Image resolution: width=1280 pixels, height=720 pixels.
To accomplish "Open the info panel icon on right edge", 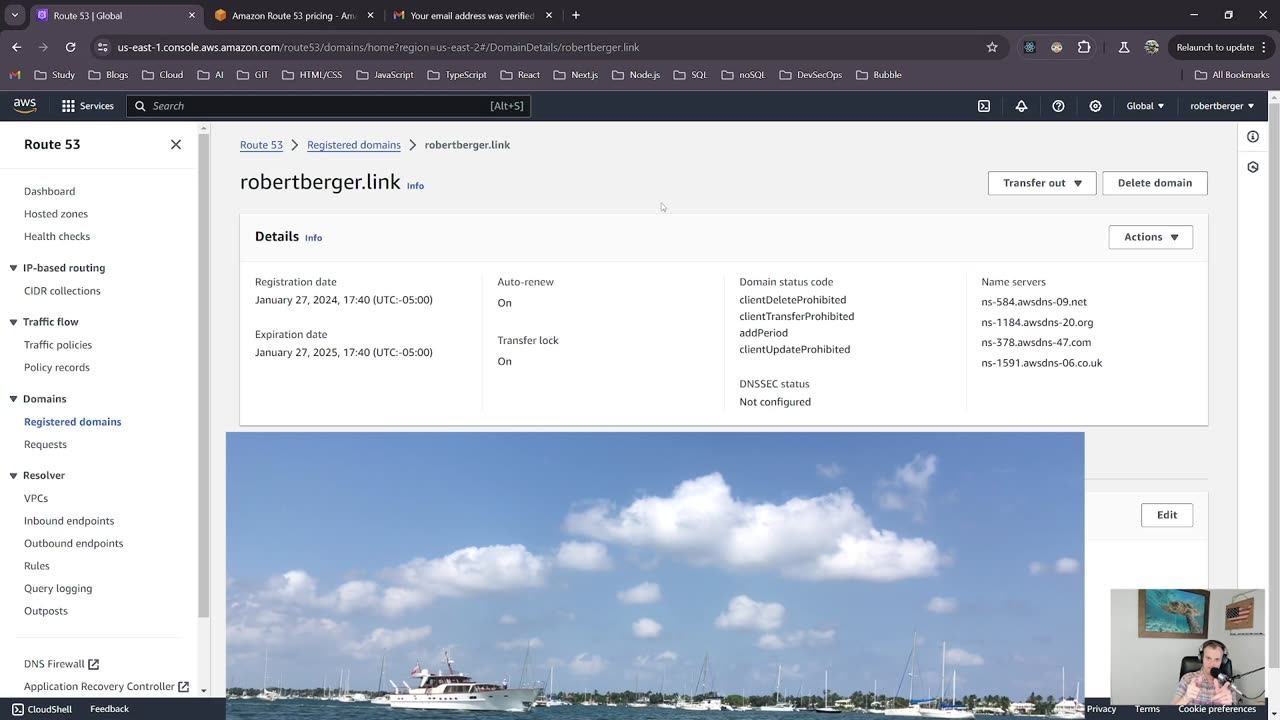I will 1253,136.
